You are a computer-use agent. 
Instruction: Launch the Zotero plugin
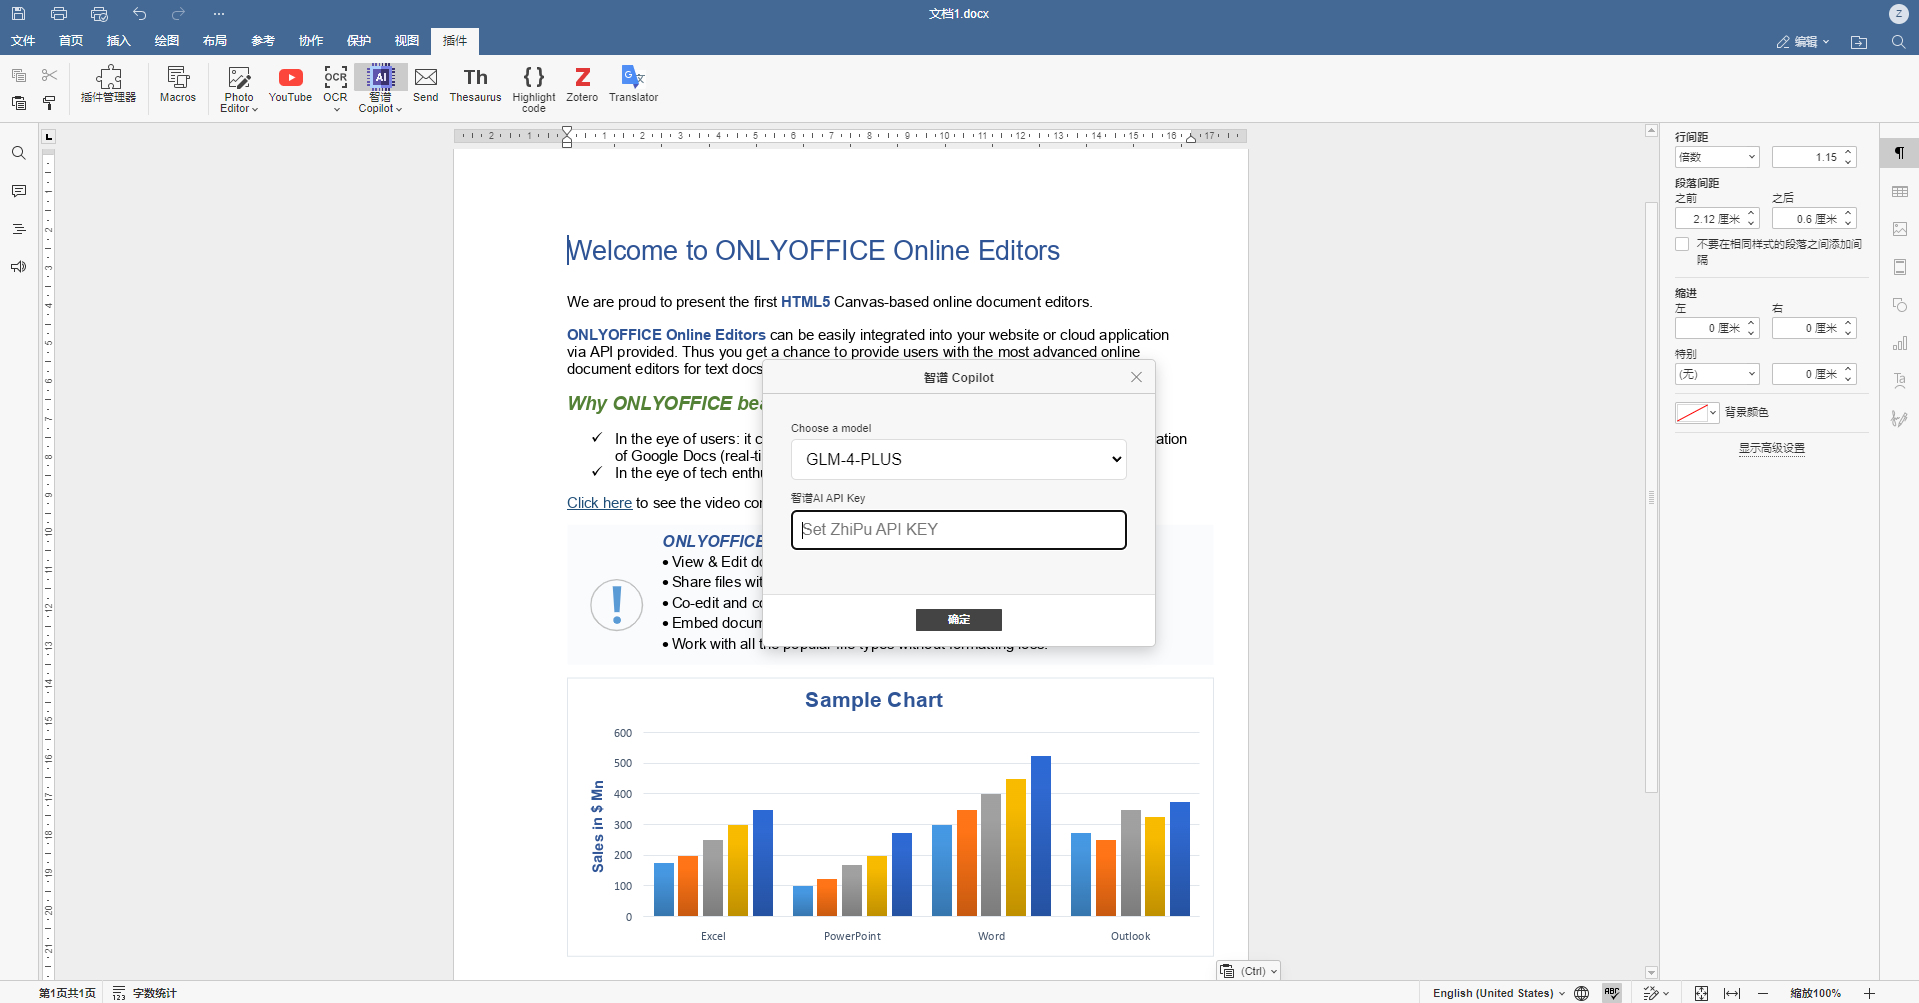[x=582, y=85]
